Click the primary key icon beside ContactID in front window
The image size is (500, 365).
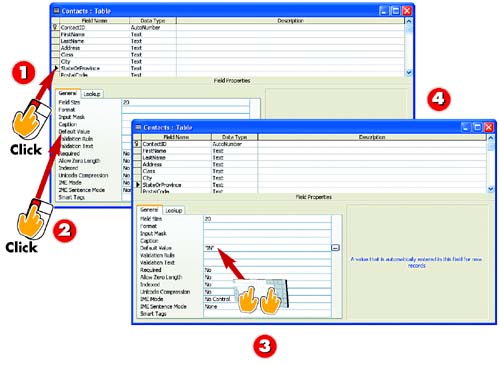(x=137, y=144)
